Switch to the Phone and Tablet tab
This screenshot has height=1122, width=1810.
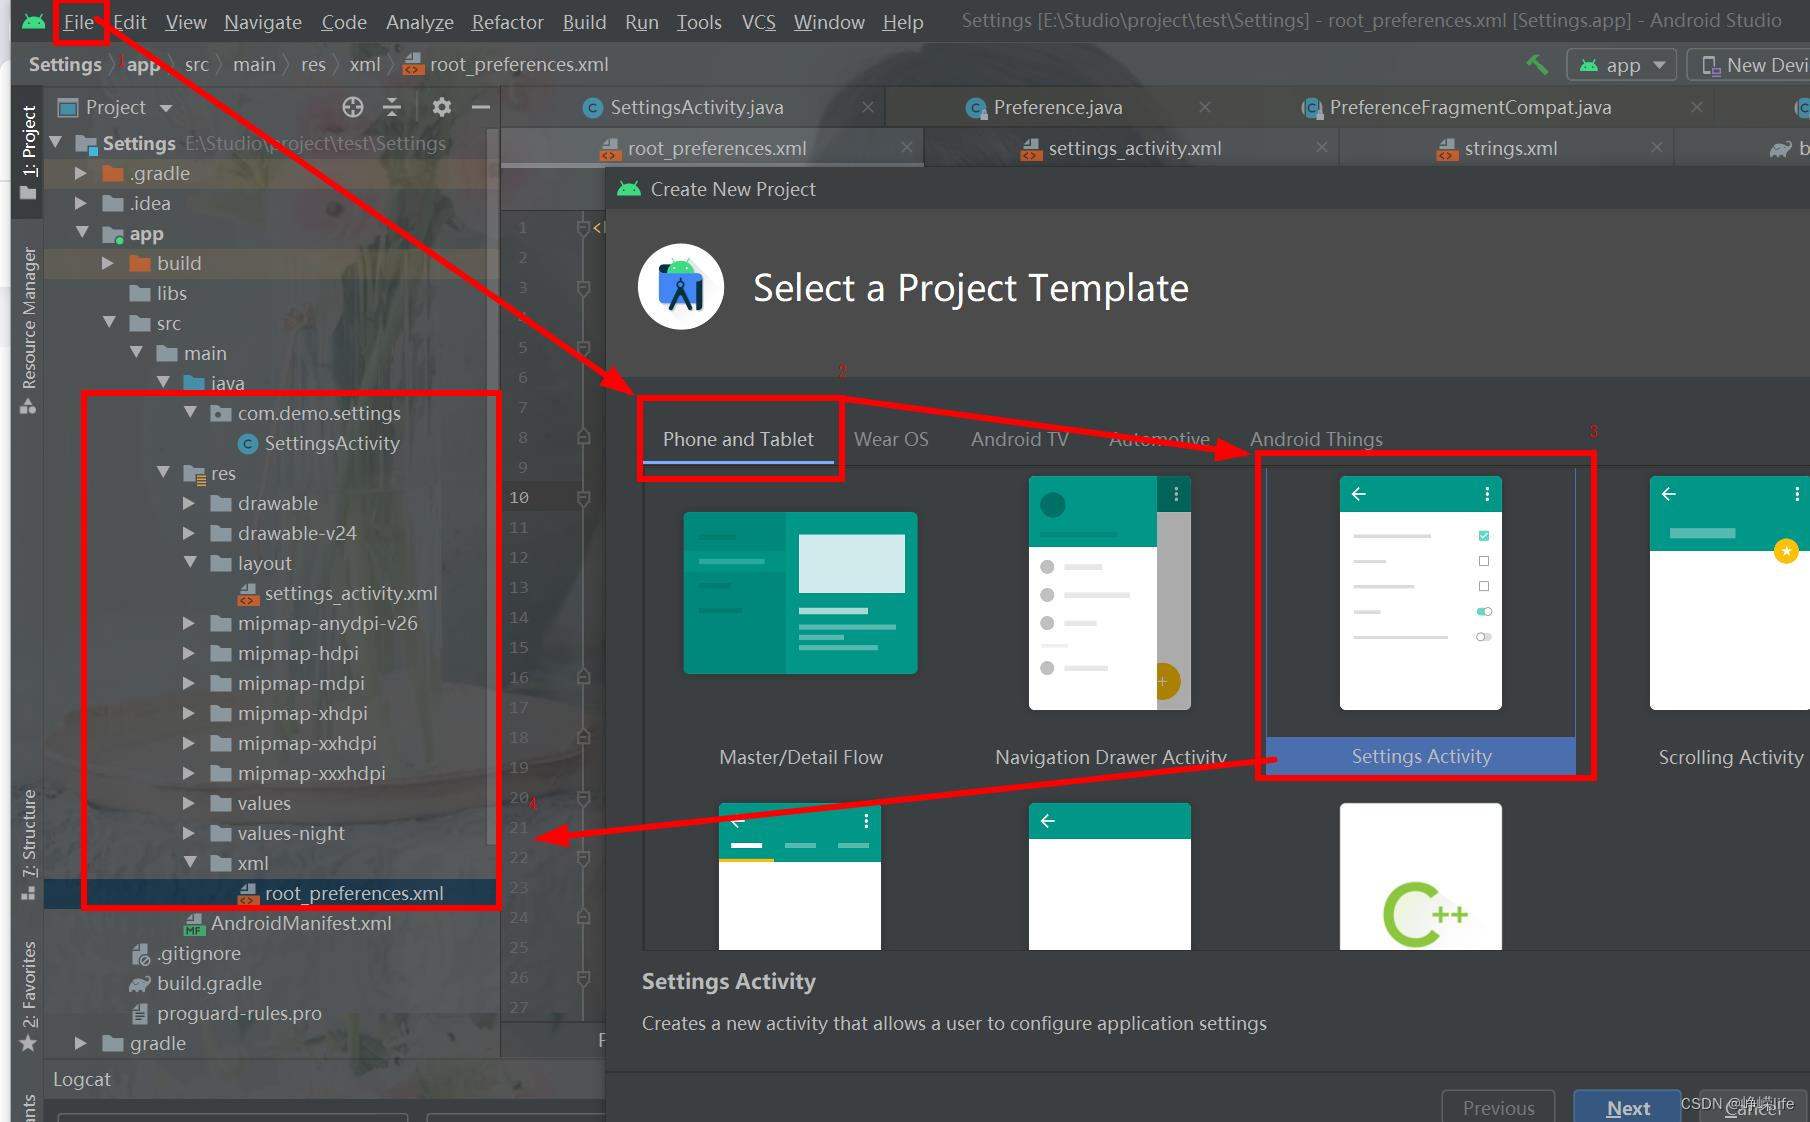(x=738, y=439)
